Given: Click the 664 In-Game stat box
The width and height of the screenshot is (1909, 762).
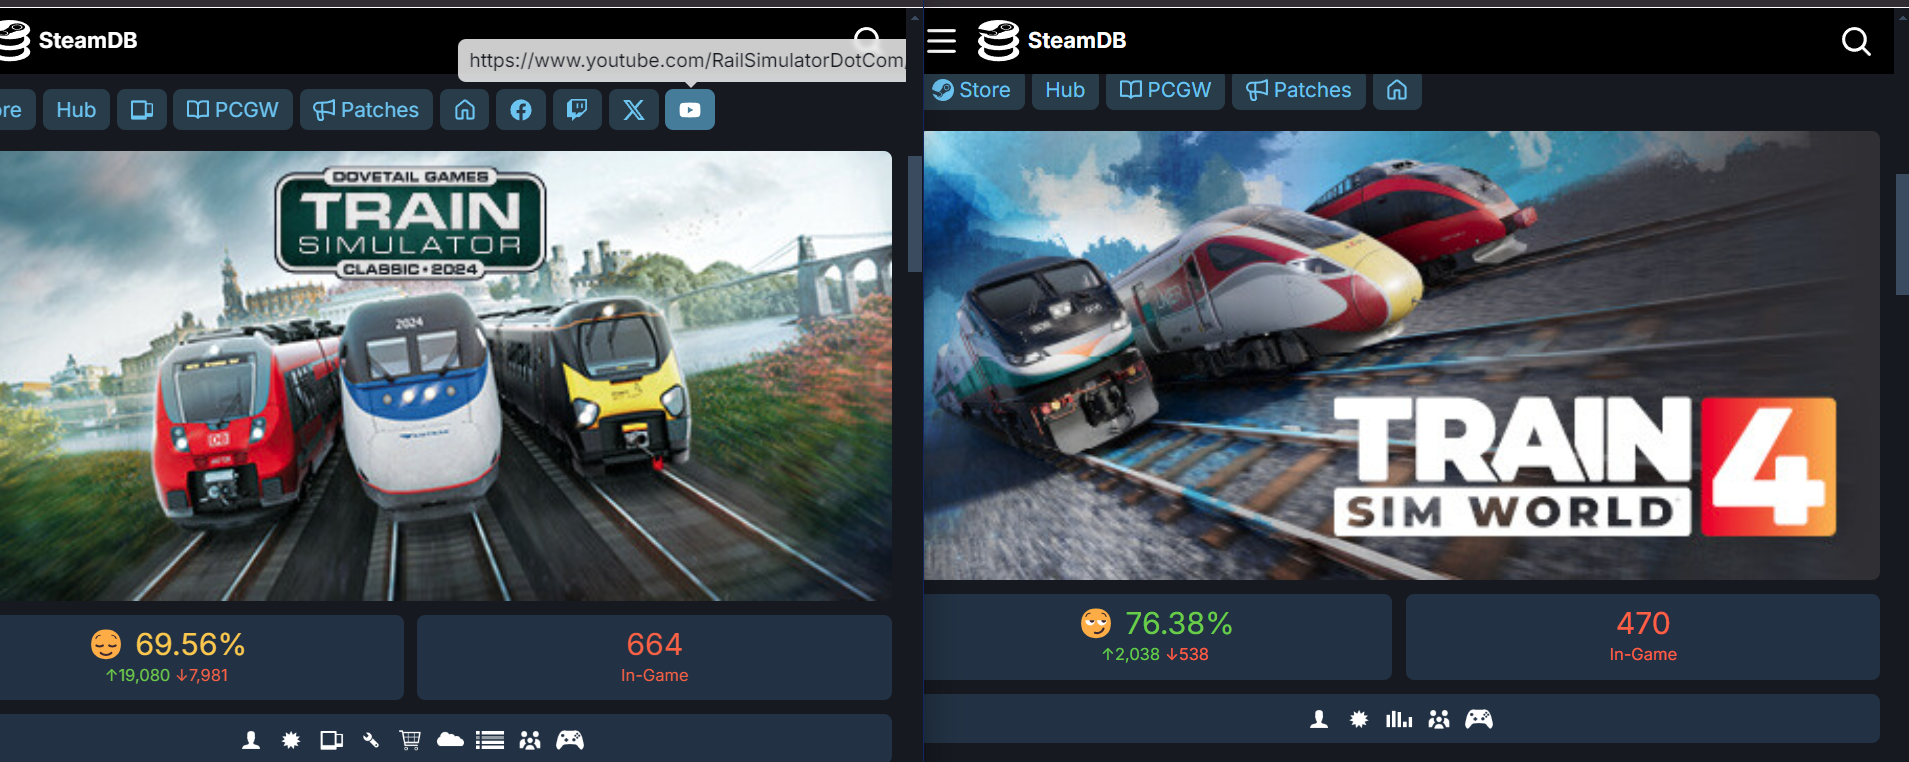Looking at the screenshot, I should [654, 657].
